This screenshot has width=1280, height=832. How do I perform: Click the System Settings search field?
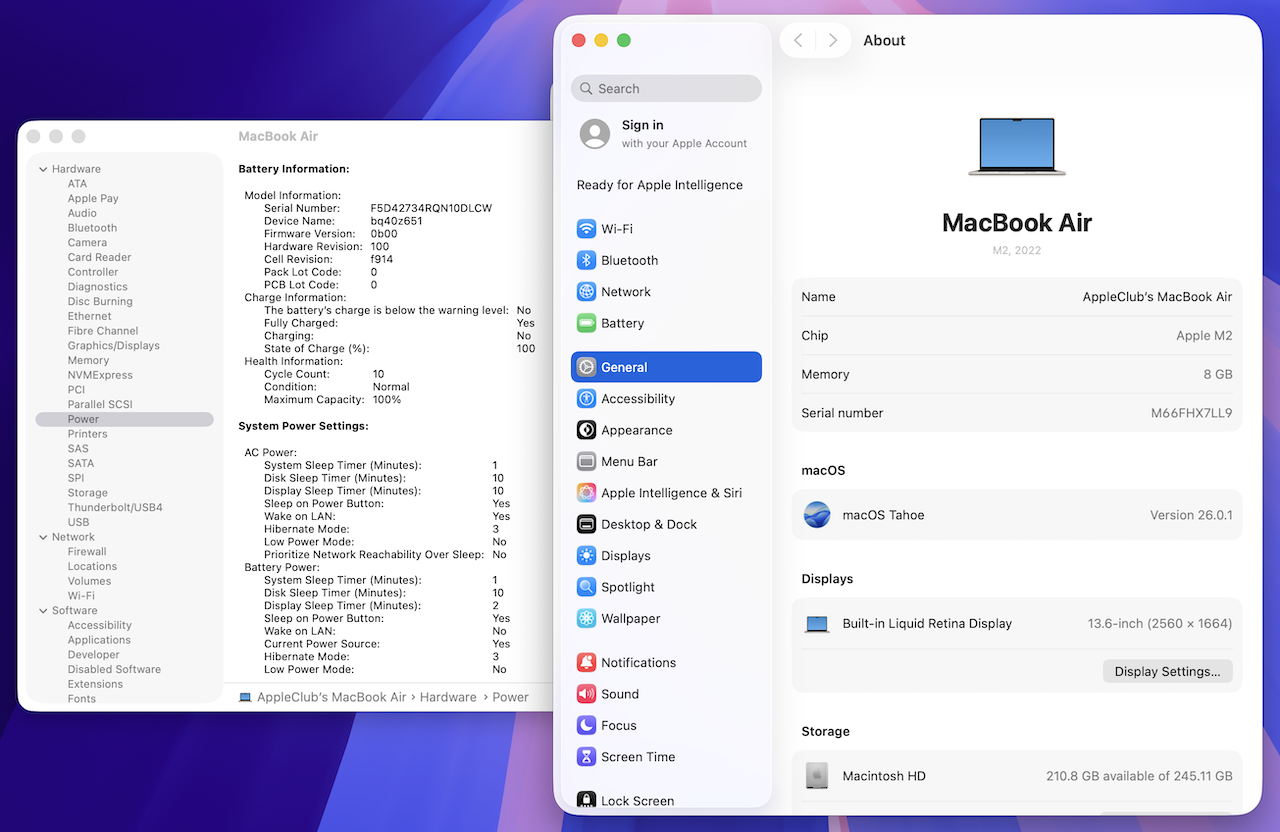point(667,89)
